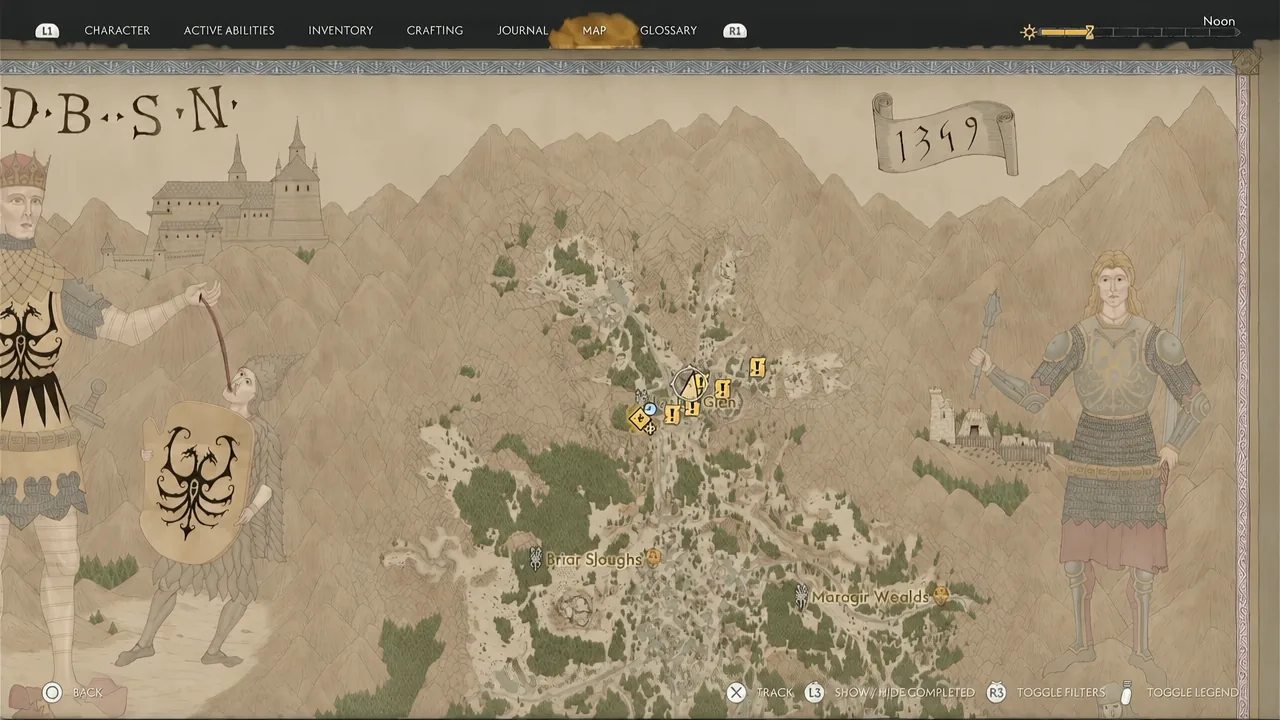Open the Glossary tab

coord(668,30)
